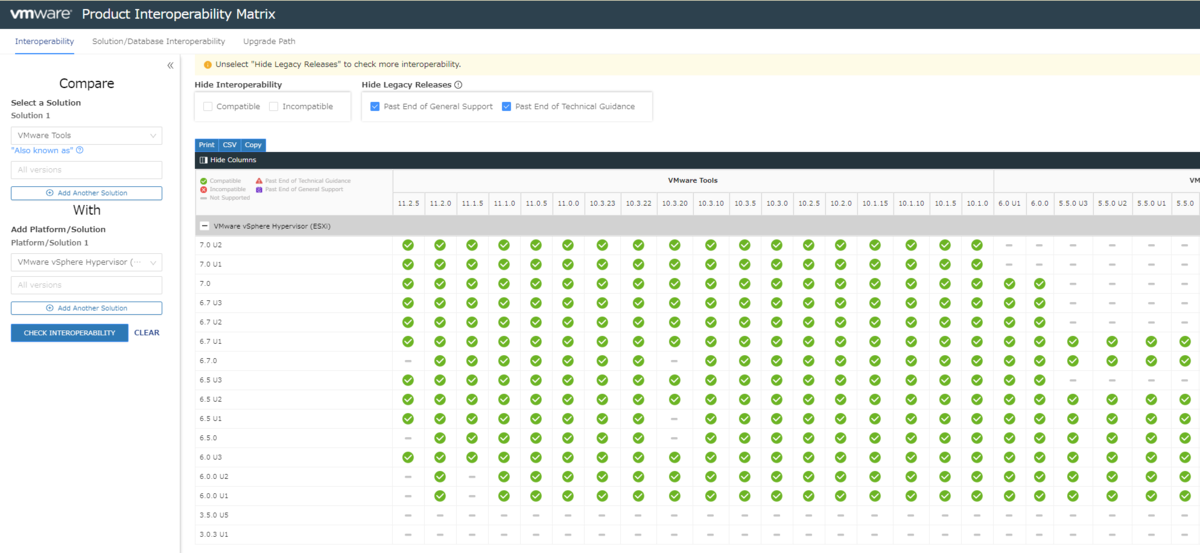1200x553 pixels.
Task: Click the CHECK INTEROPERABILITY button
Action: [69, 332]
